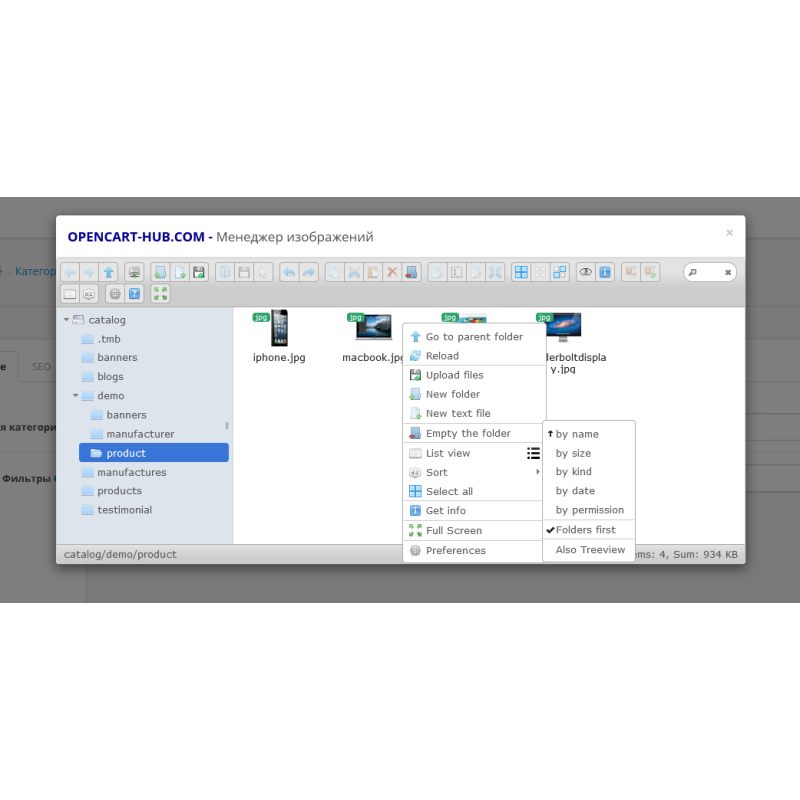This screenshot has width=800, height=800.
Task: Click the blue help question-mark icon
Action: (134, 293)
